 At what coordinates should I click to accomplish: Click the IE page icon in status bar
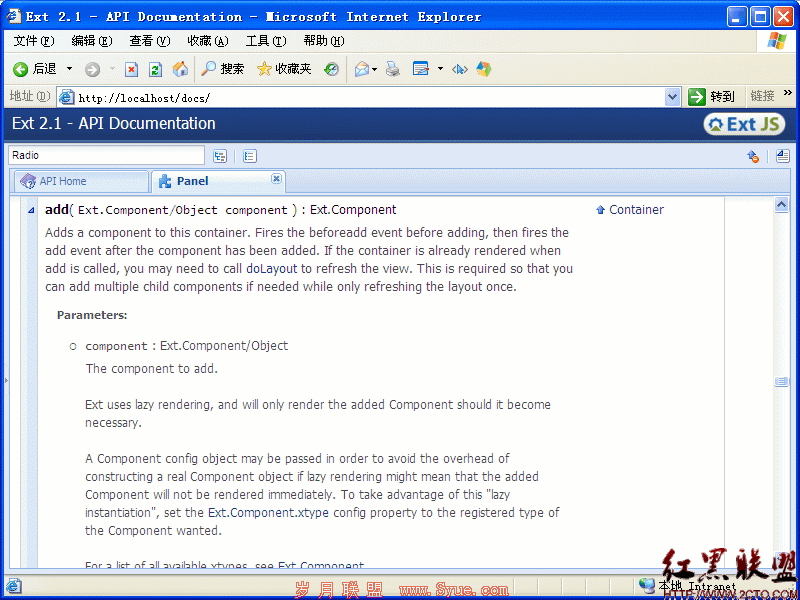click(13, 586)
